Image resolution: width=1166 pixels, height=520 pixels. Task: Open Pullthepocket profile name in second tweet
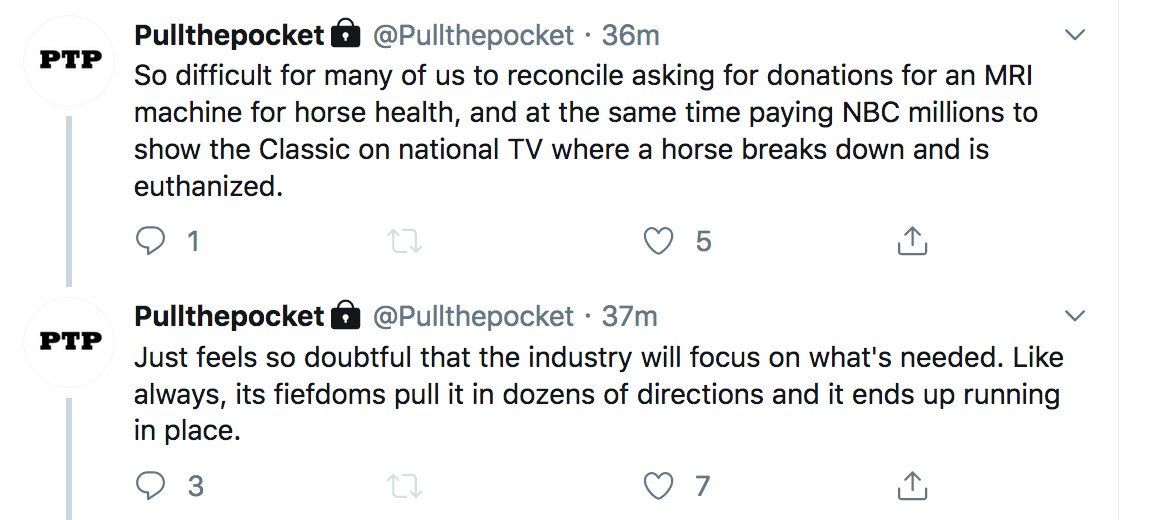[x=229, y=317]
